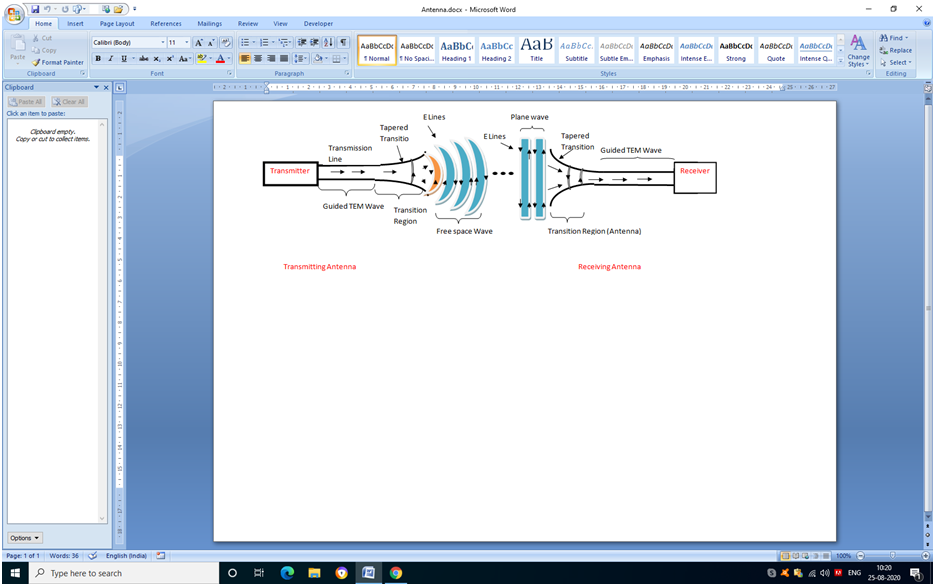
Task: Click the Format Painter tool
Action: (57, 62)
